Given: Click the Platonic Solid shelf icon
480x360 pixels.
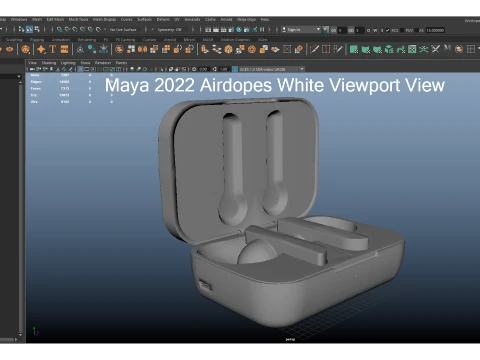Looking at the screenshot, I should point(25,49).
